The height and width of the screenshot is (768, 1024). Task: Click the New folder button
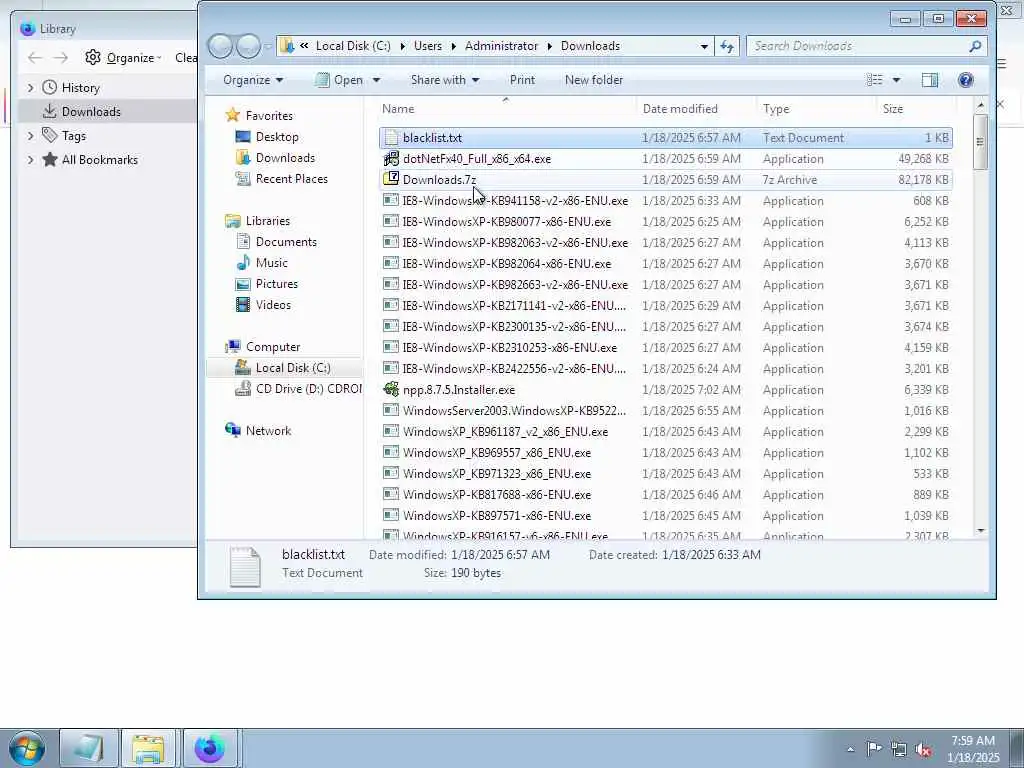pos(594,80)
